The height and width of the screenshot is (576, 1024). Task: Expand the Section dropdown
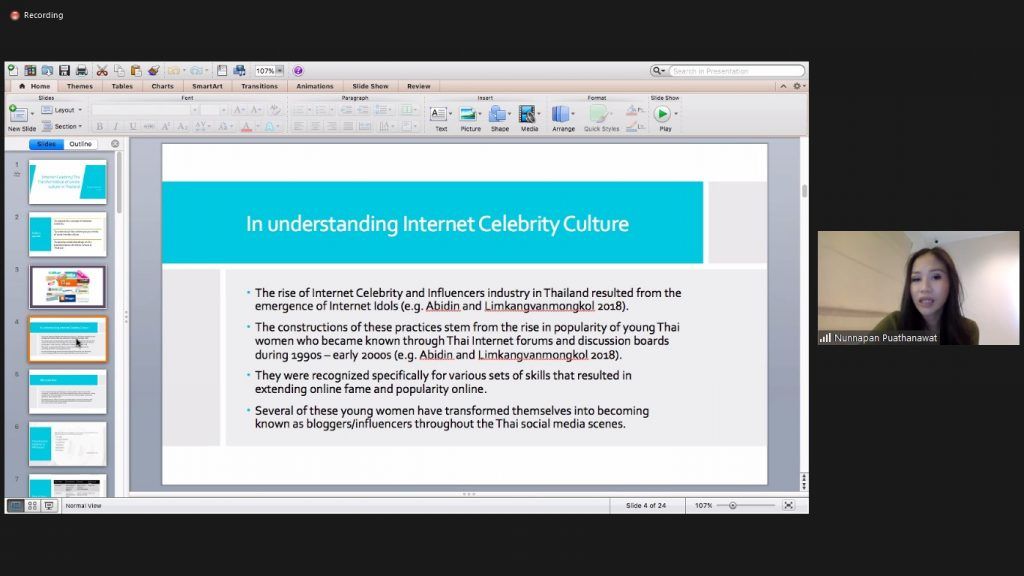(66, 127)
